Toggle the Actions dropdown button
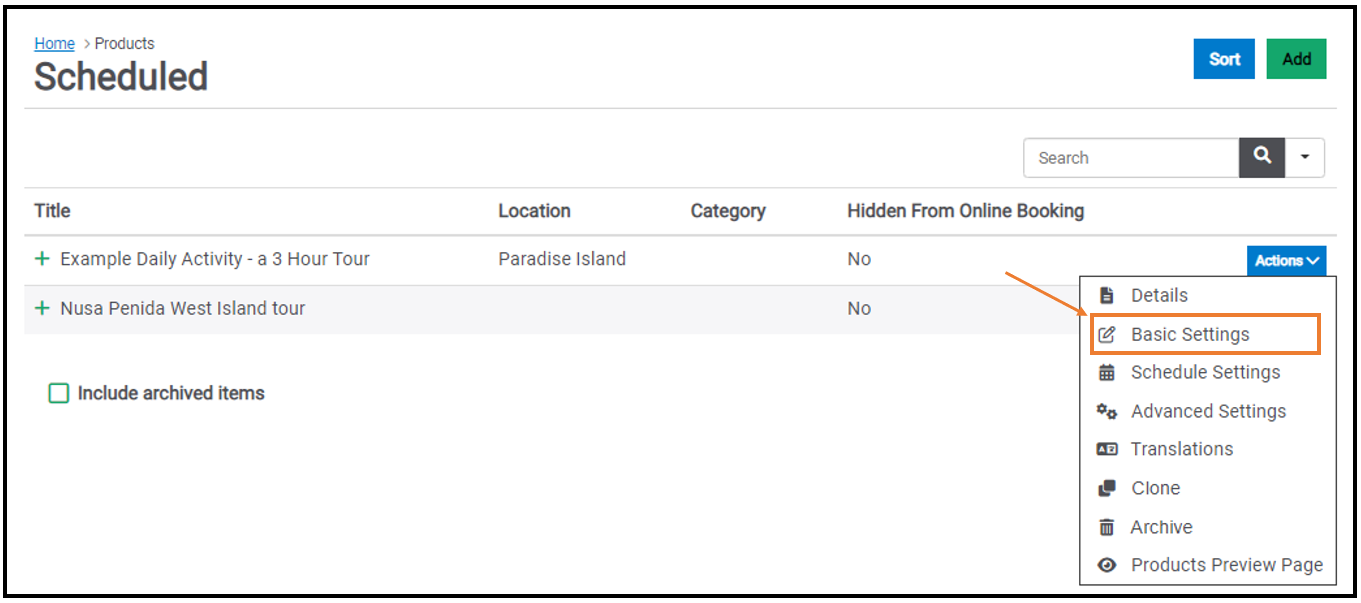The width and height of the screenshot is (1361, 603). point(1287,260)
